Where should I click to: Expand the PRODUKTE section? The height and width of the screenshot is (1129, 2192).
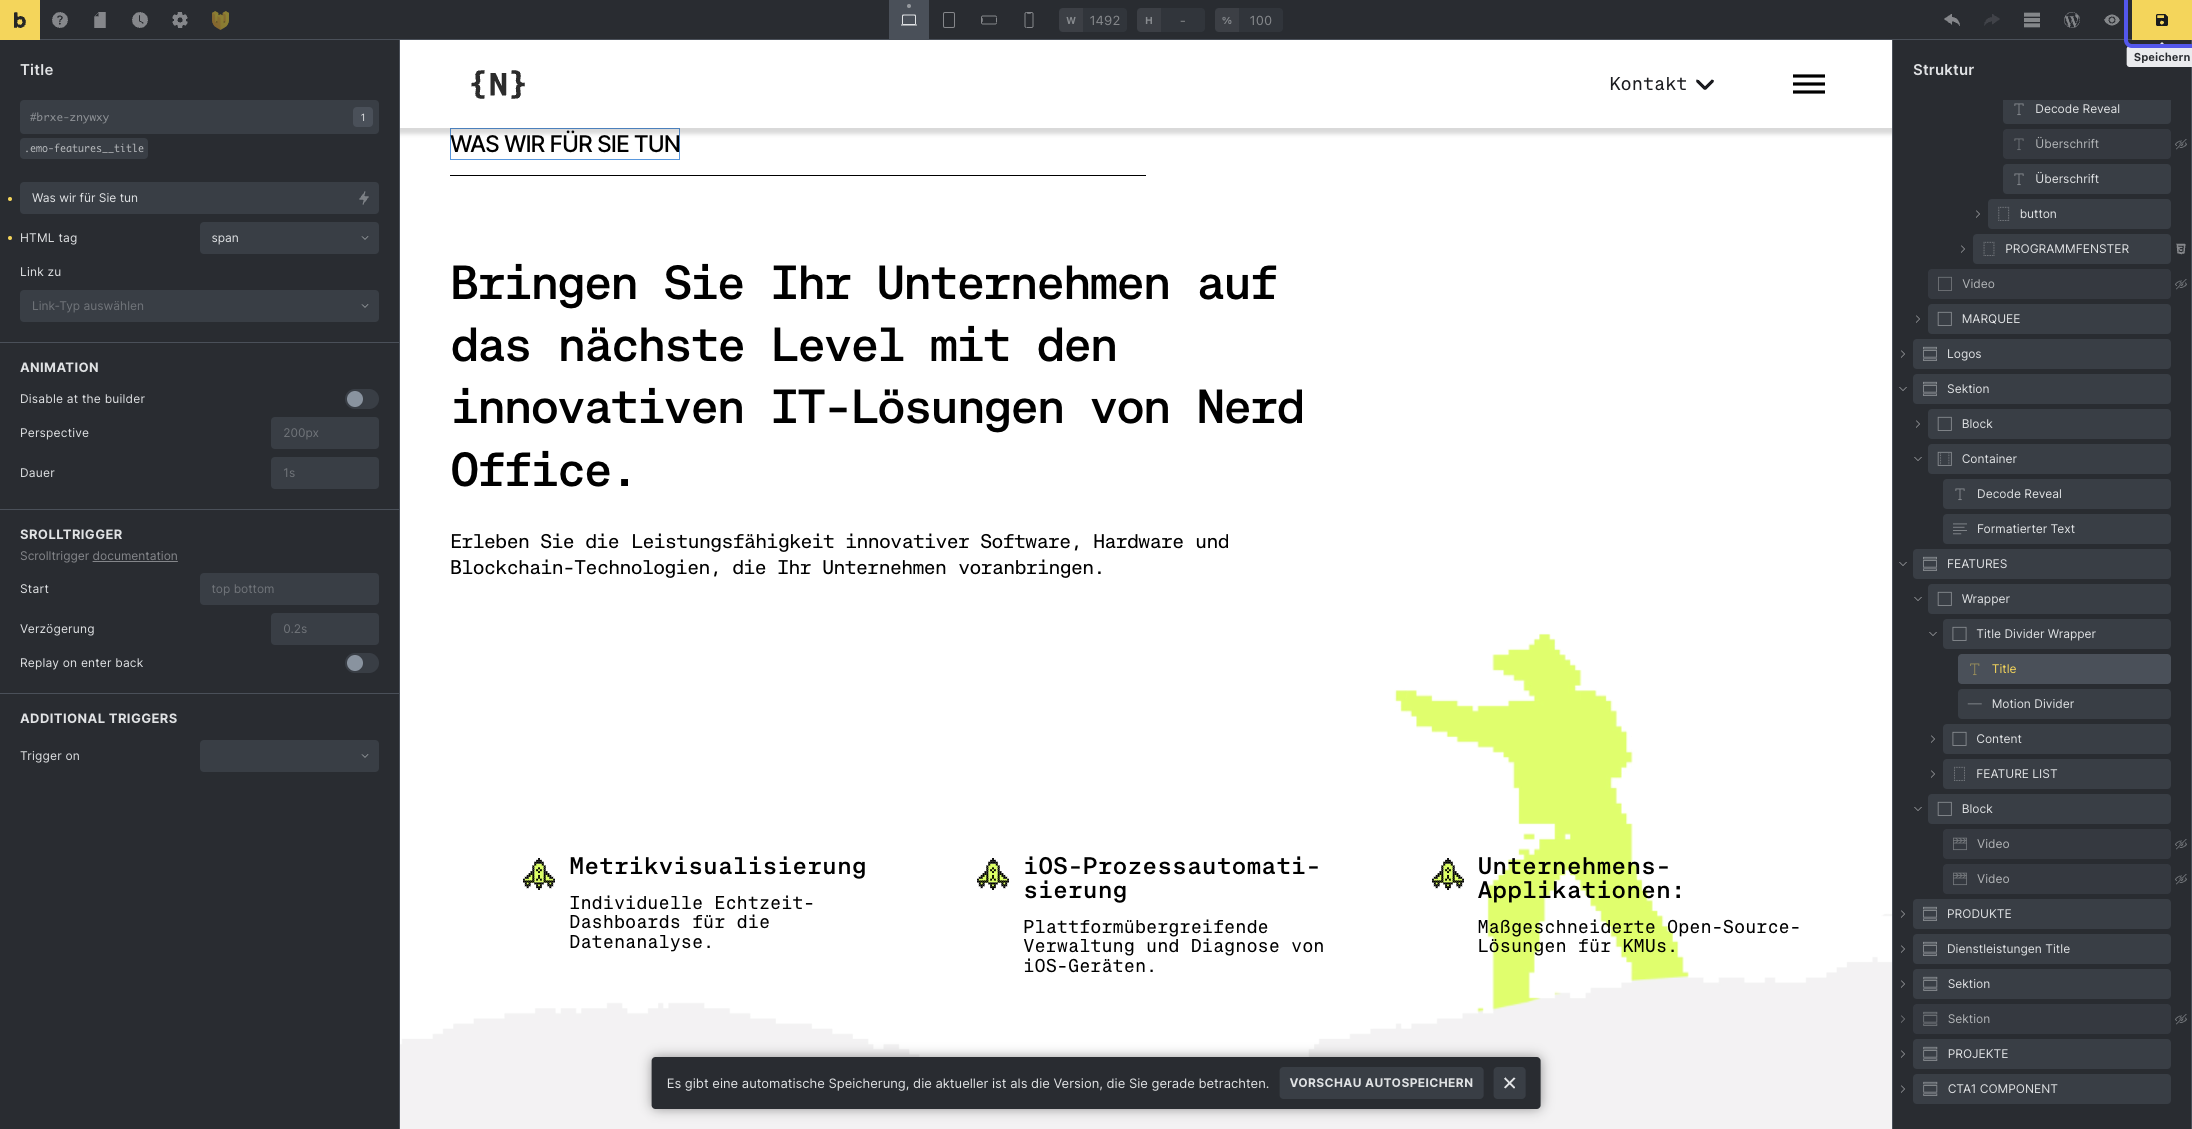[1903, 914]
